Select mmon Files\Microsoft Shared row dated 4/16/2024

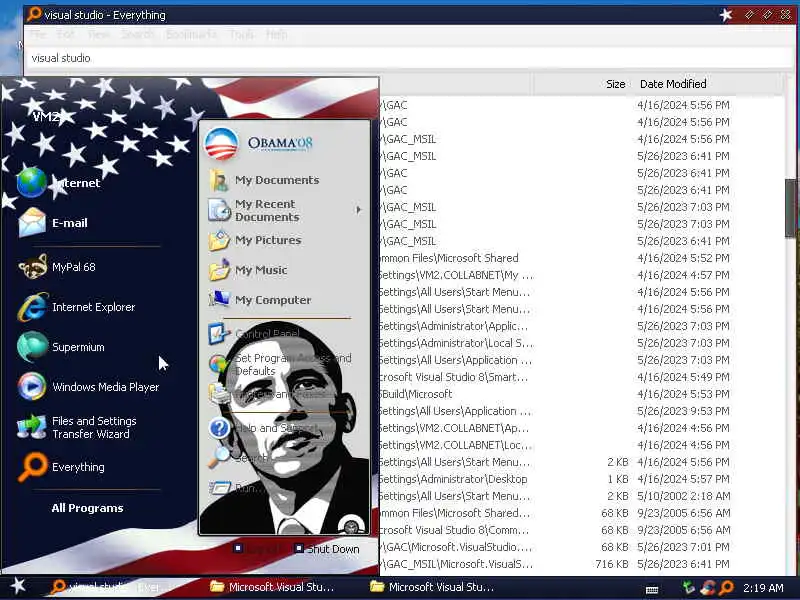[582, 258]
